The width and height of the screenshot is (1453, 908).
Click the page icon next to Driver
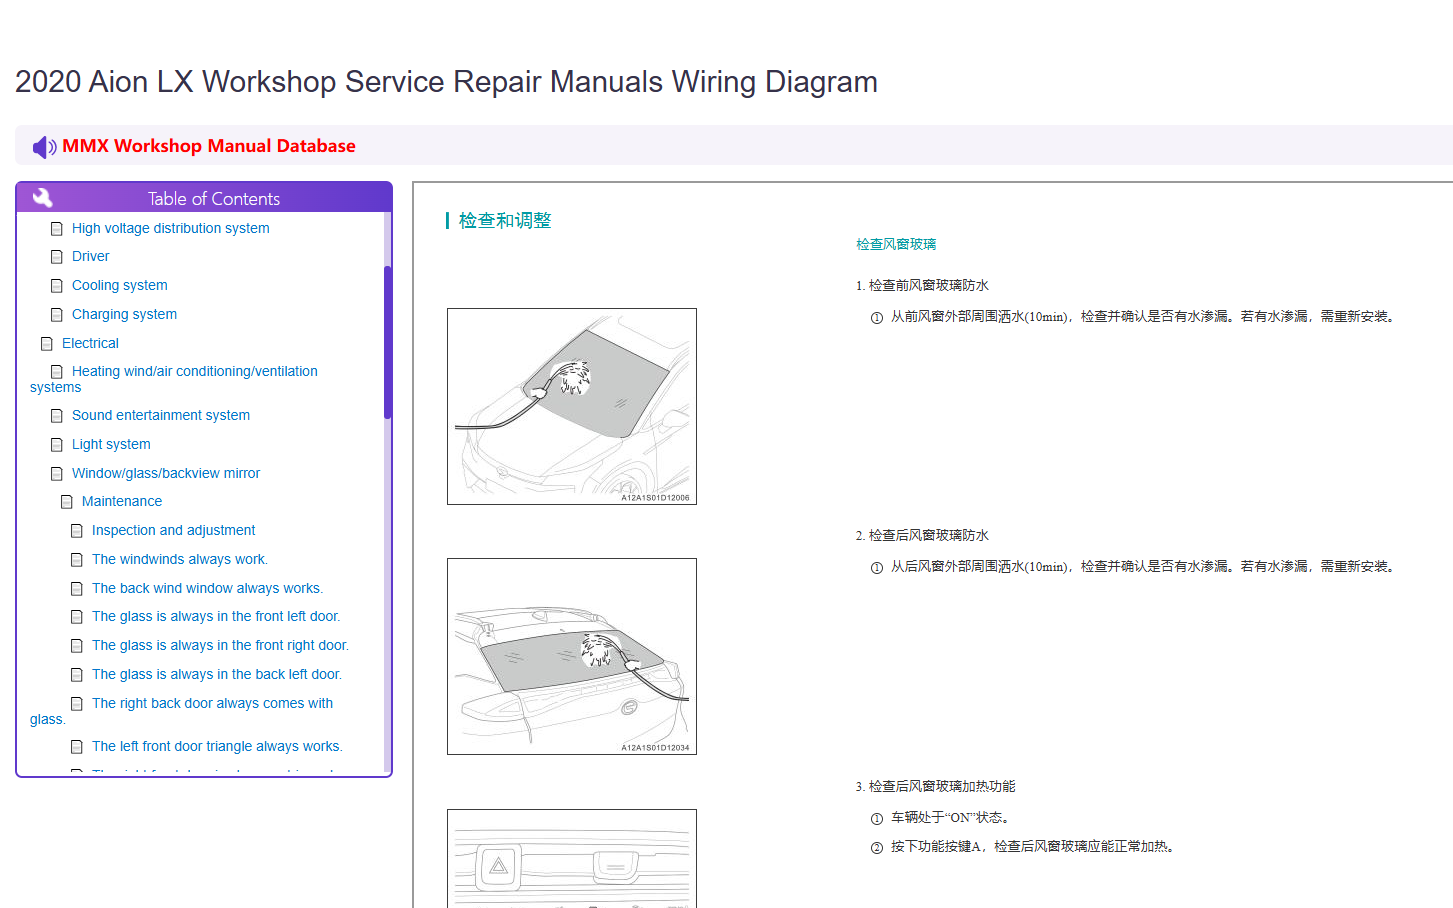[57, 257]
